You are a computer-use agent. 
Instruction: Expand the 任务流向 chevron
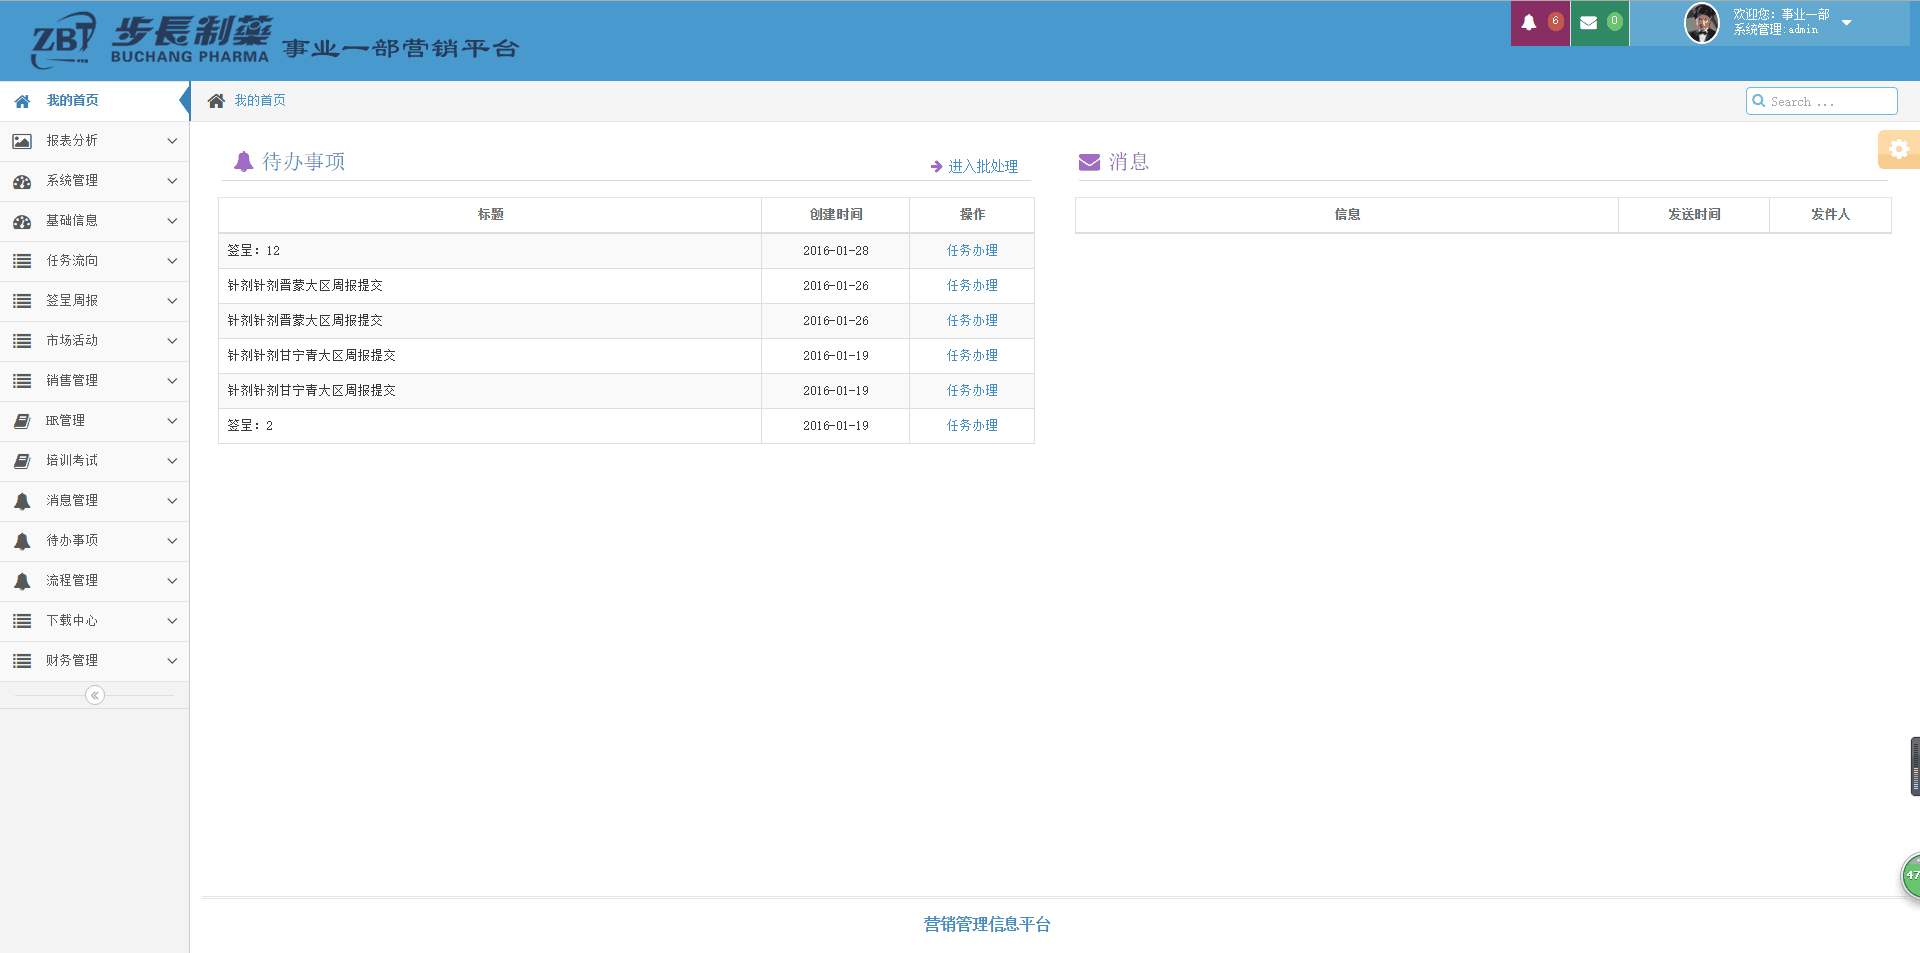coord(172,261)
